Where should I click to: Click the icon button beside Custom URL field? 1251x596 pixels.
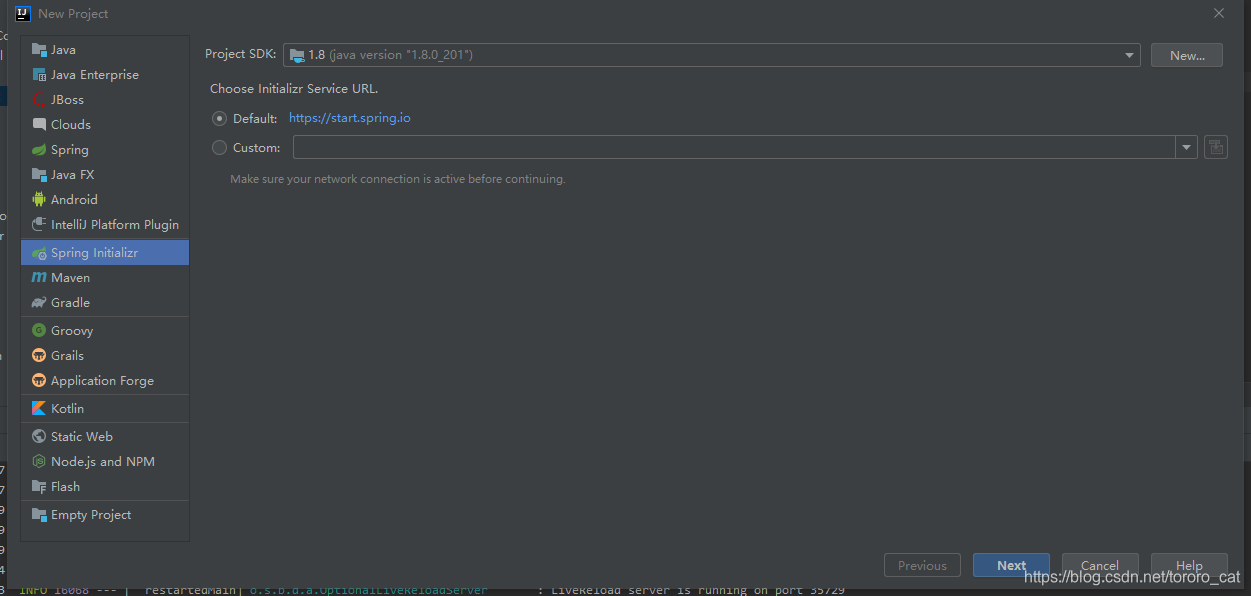tap(1216, 147)
